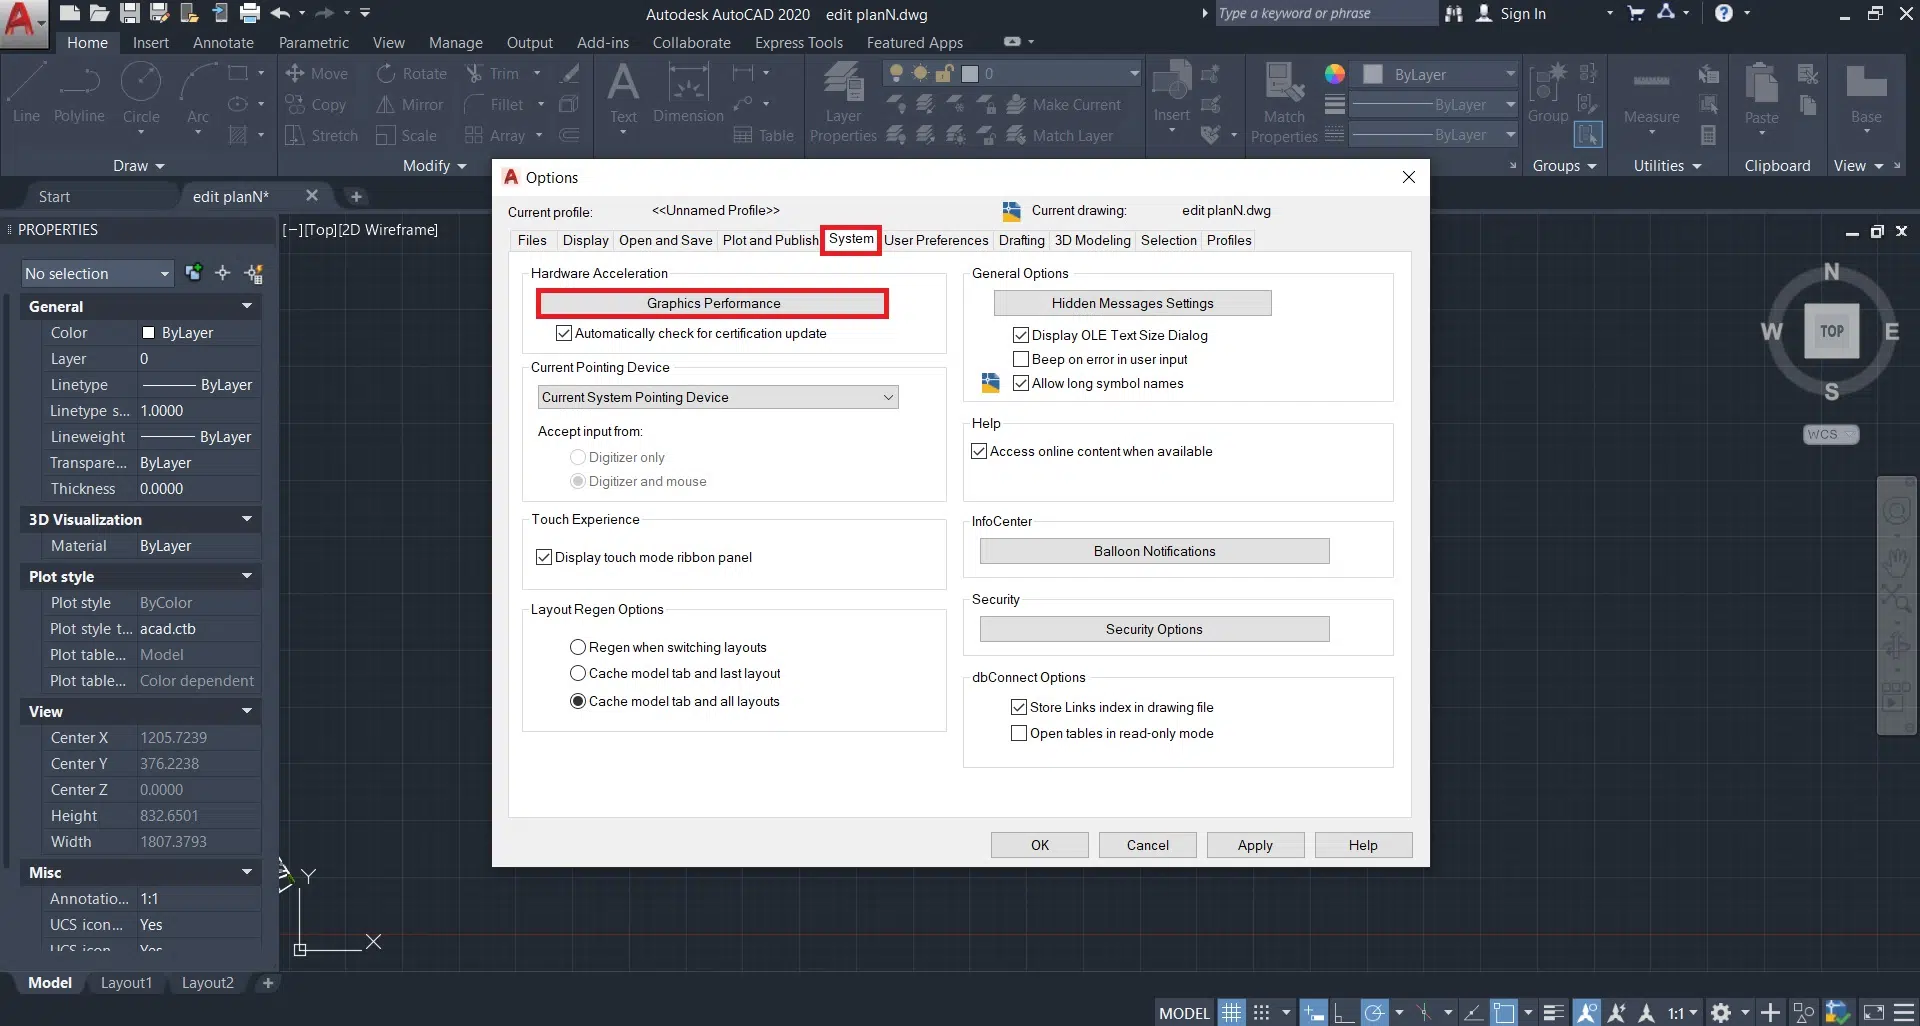Click the Measure utility icon
Image resolution: width=1920 pixels, height=1026 pixels.
(x=1651, y=92)
